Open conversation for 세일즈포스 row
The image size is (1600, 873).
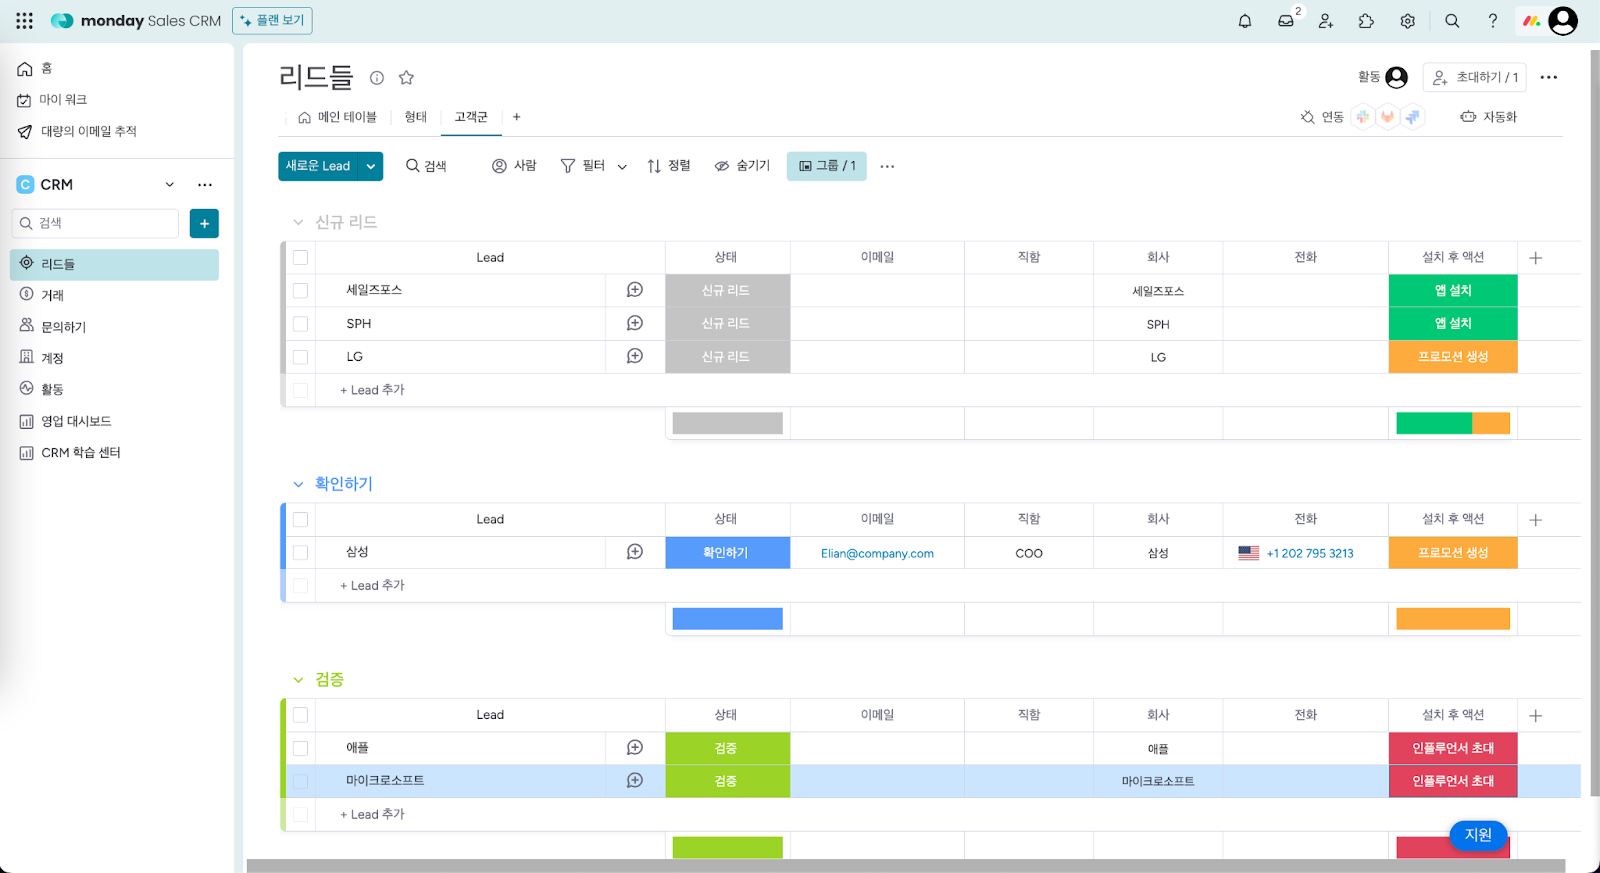coord(635,290)
